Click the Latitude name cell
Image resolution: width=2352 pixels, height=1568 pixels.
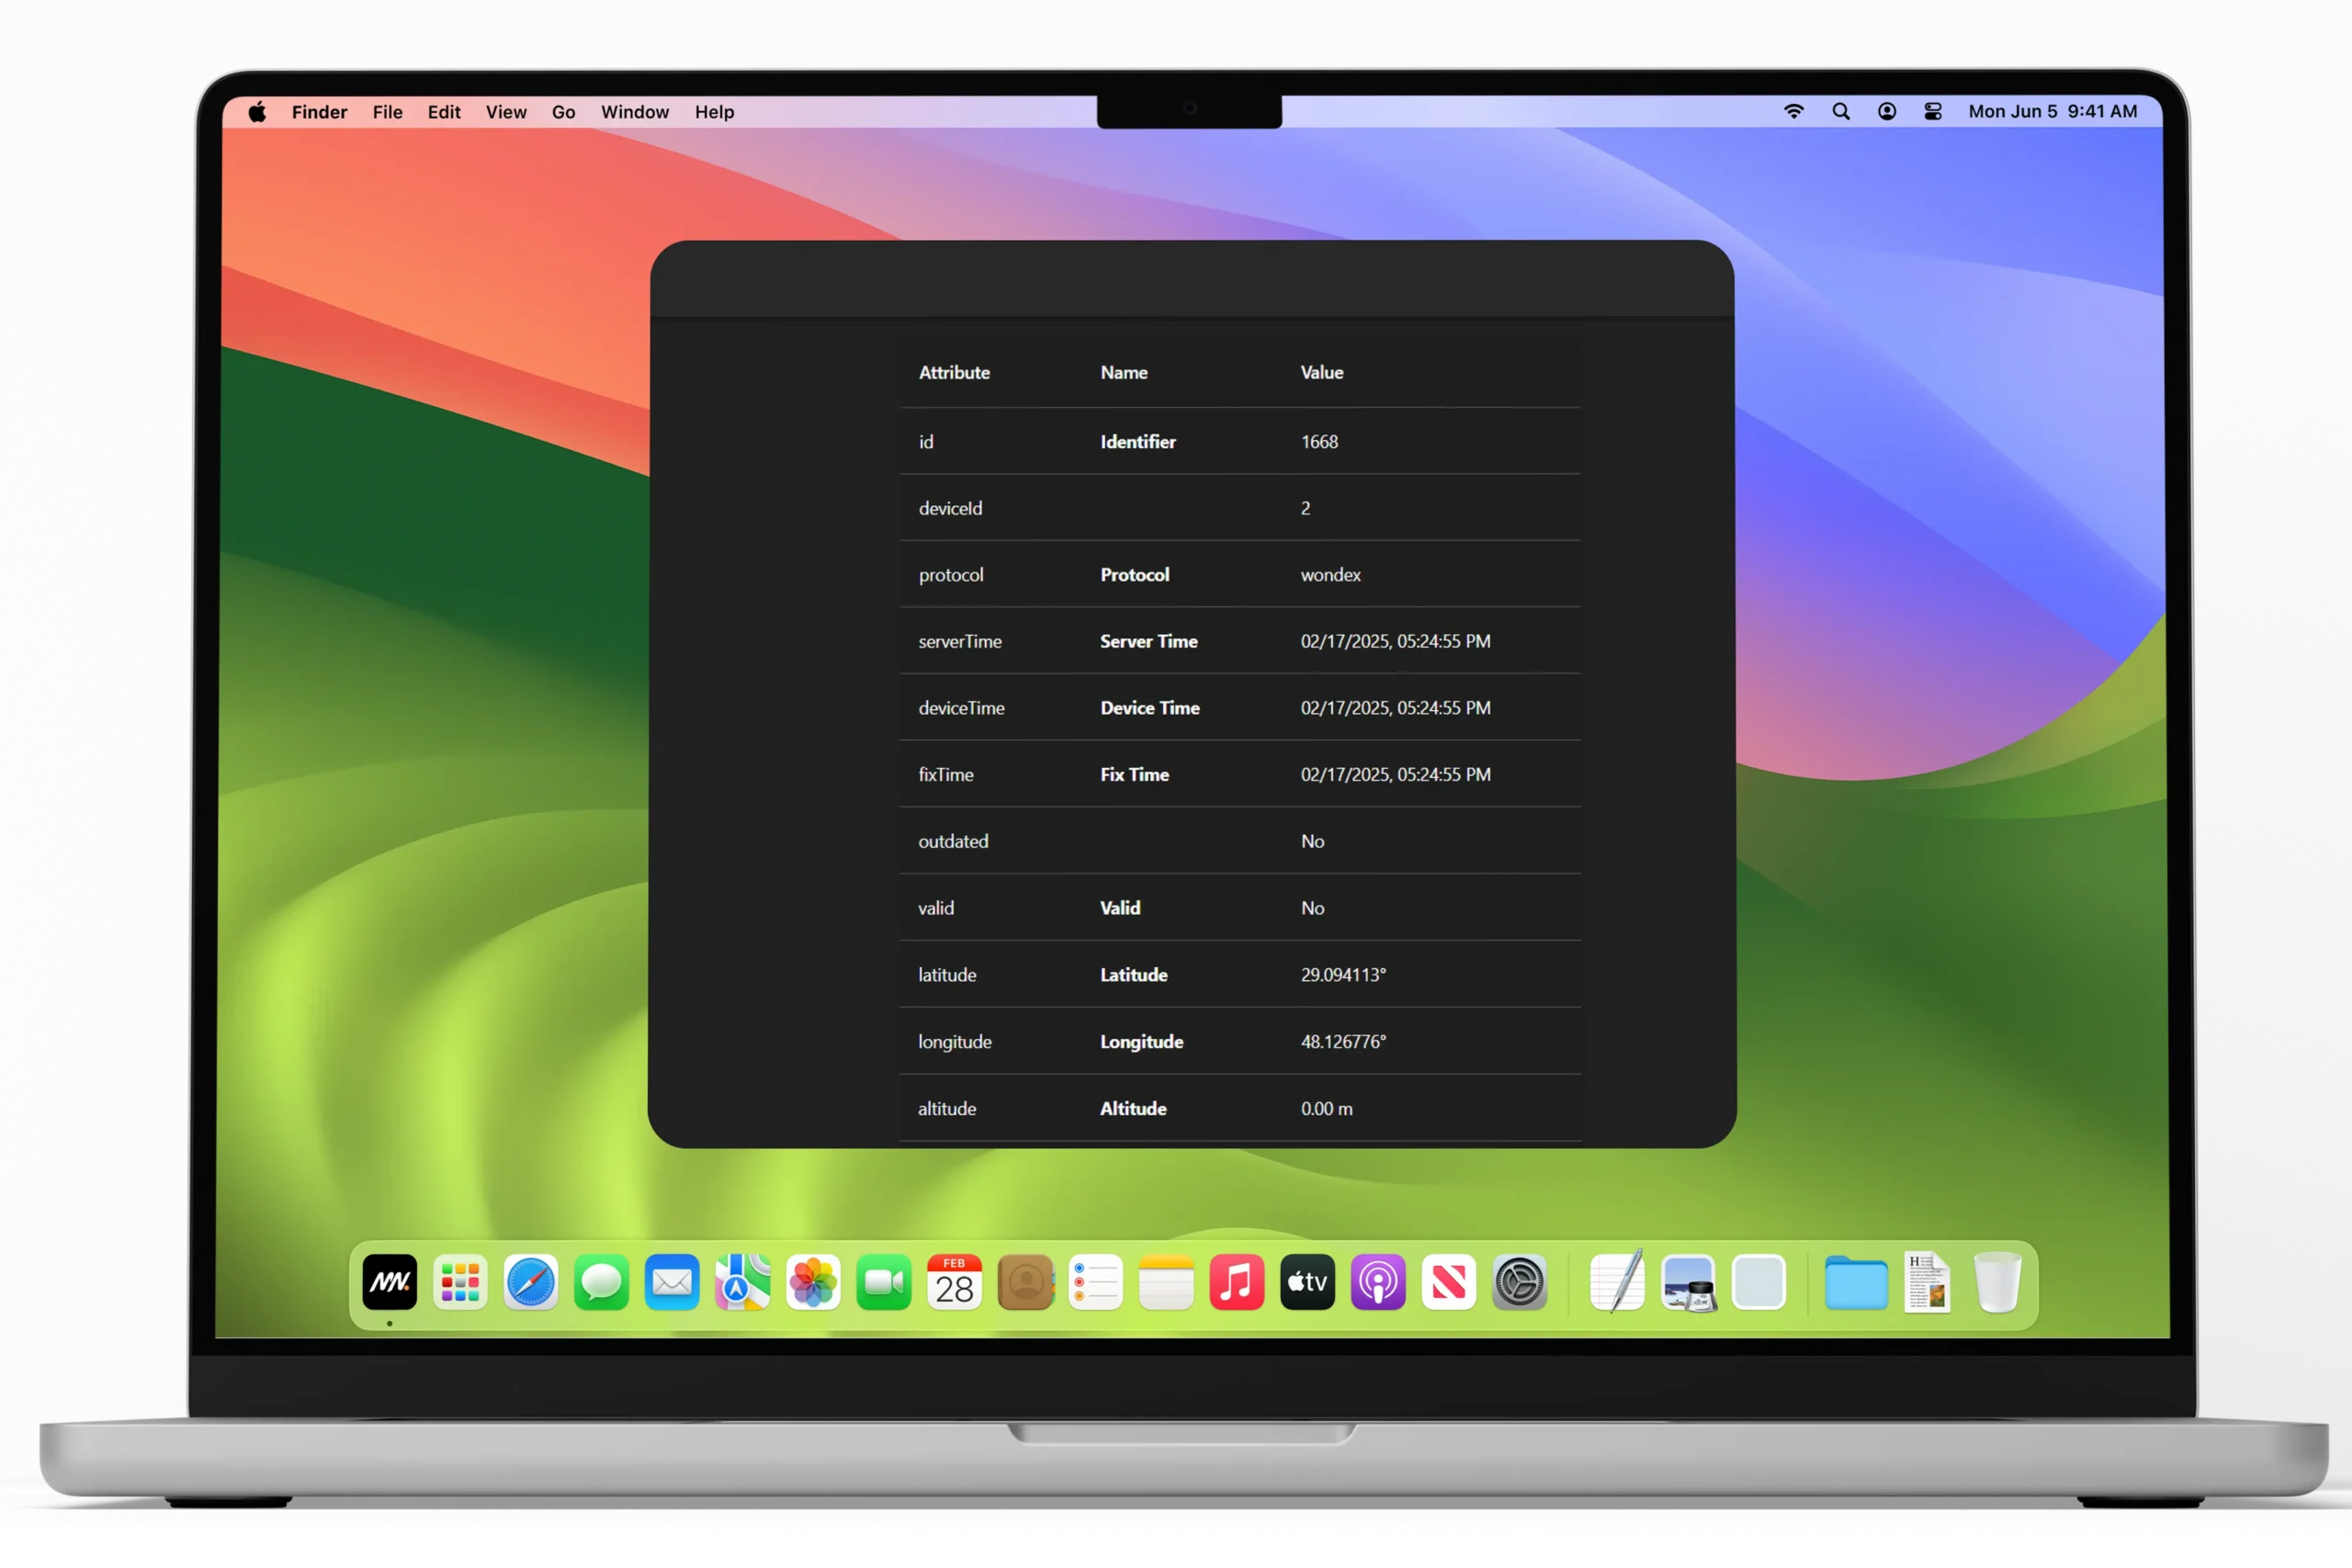[1134, 974]
